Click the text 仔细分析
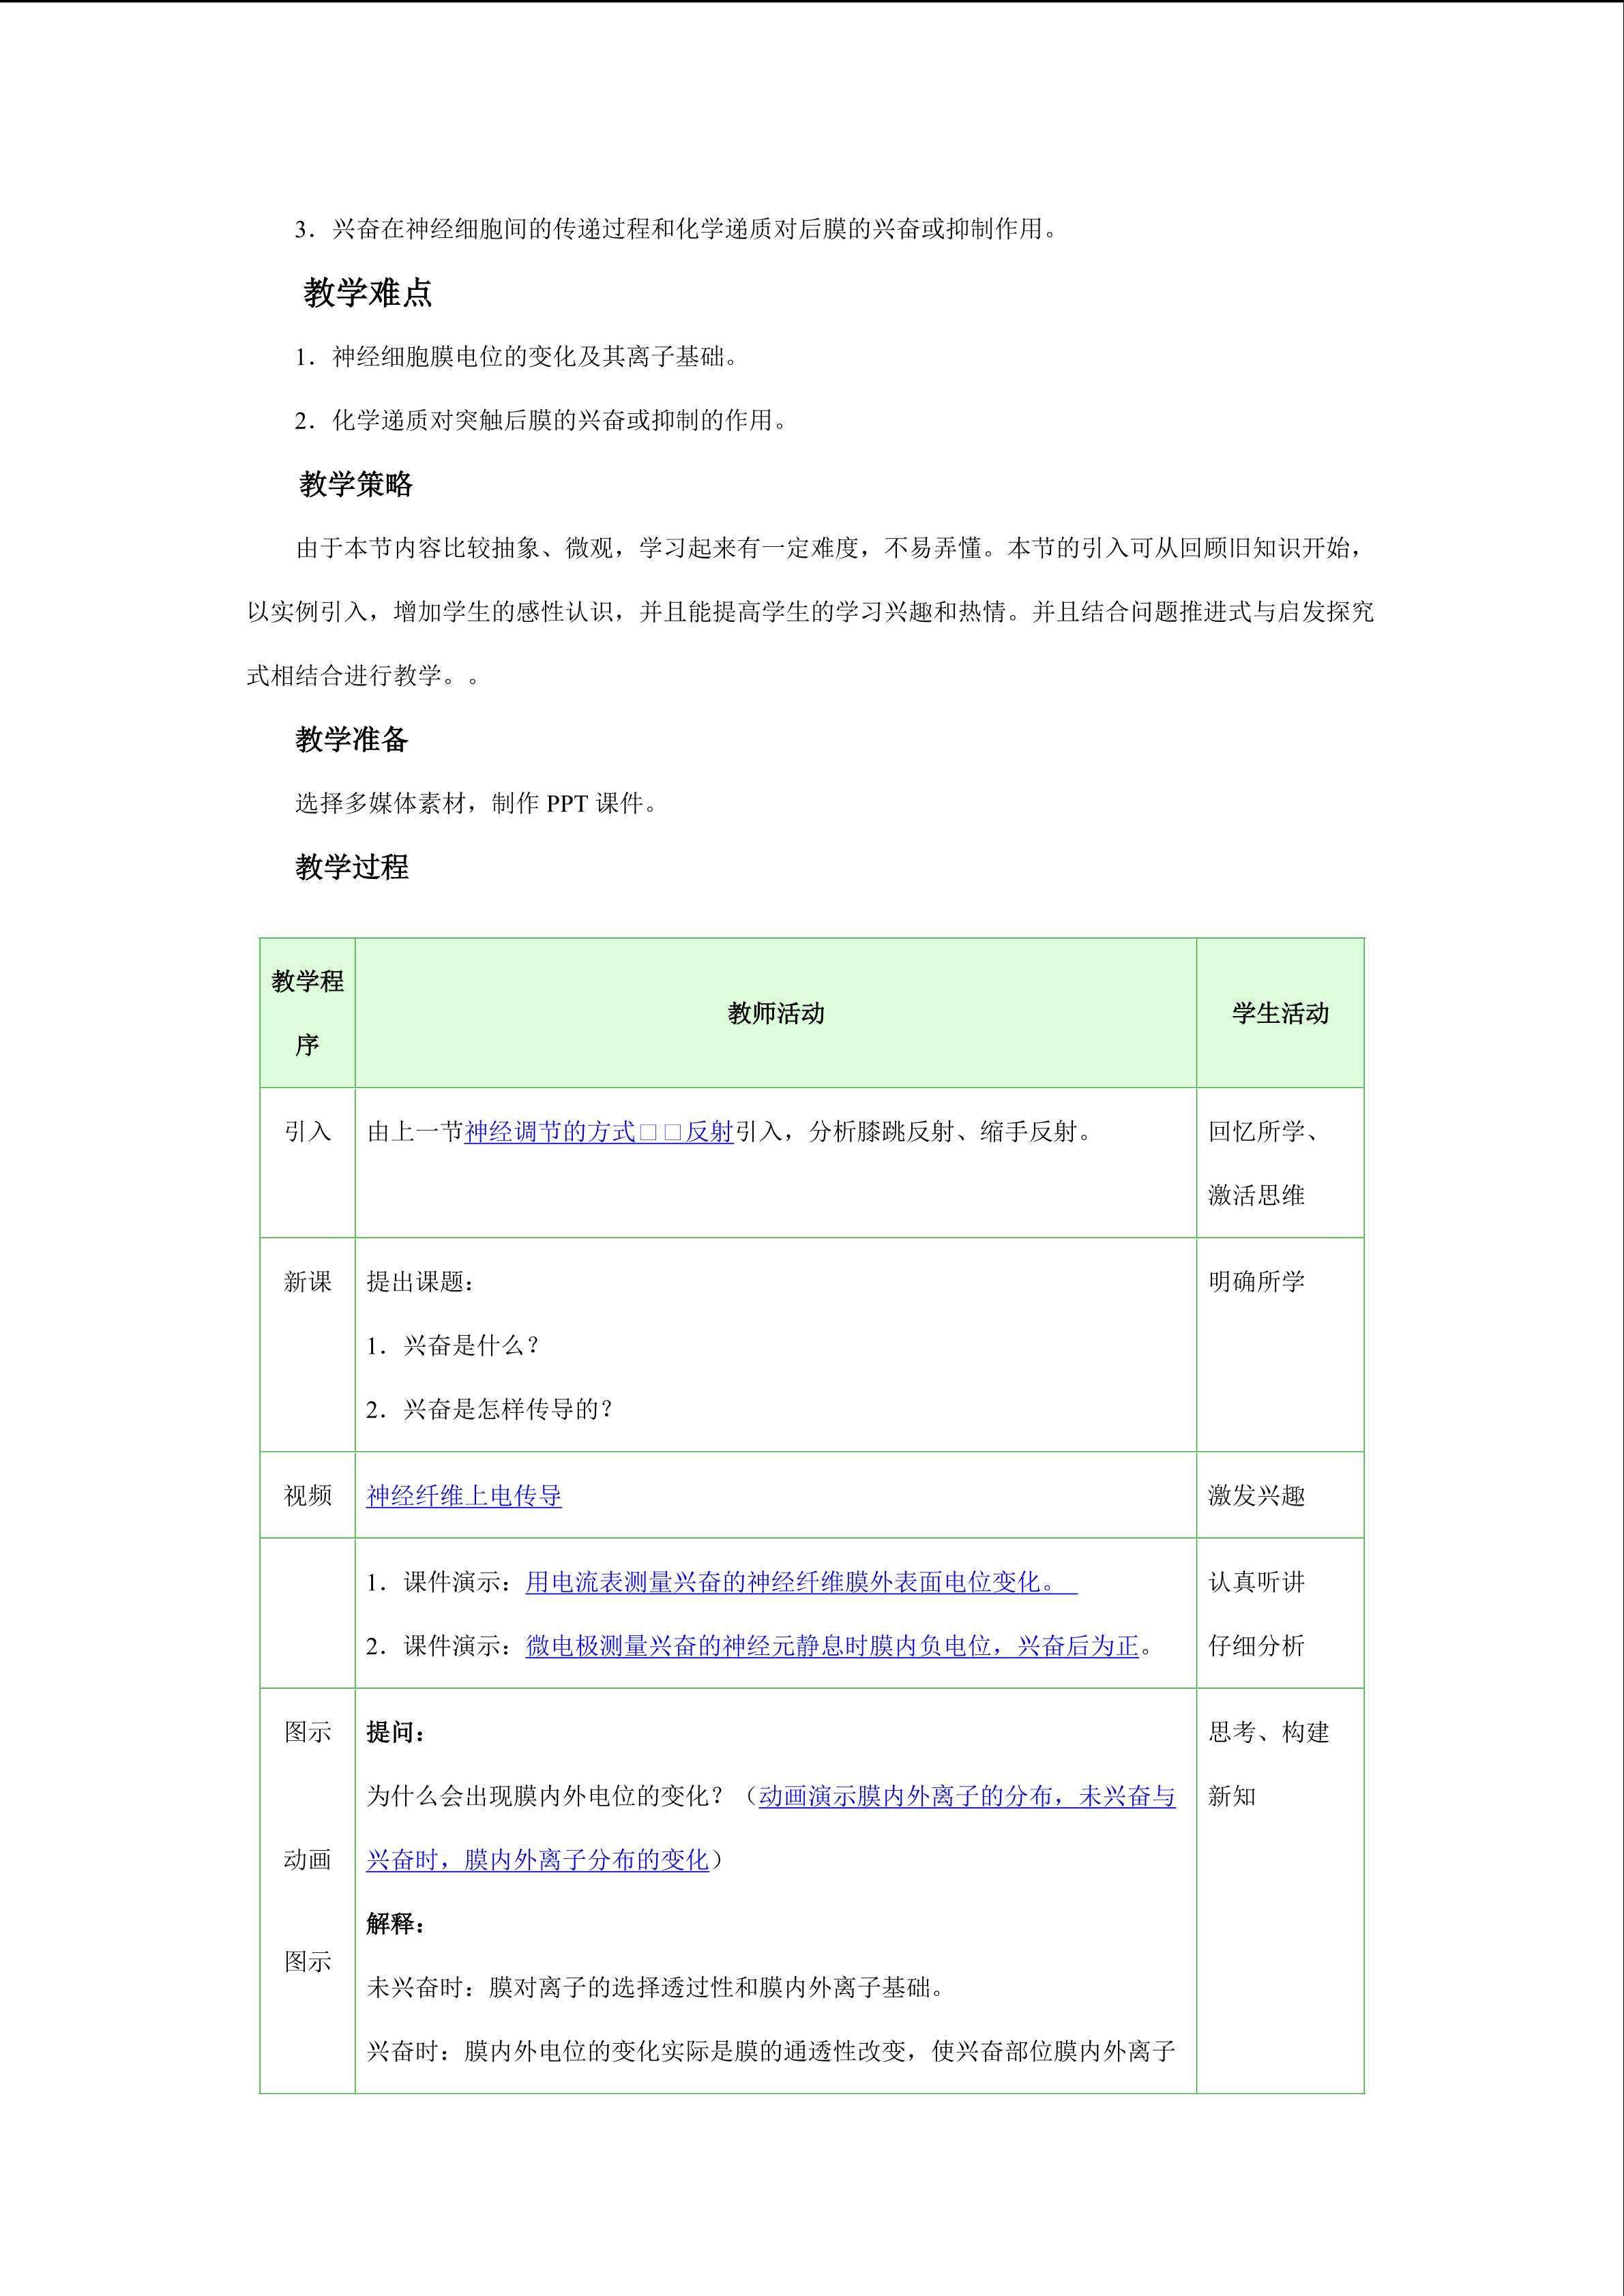This screenshot has width=1624, height=2296. (x=1257, y=1646)
